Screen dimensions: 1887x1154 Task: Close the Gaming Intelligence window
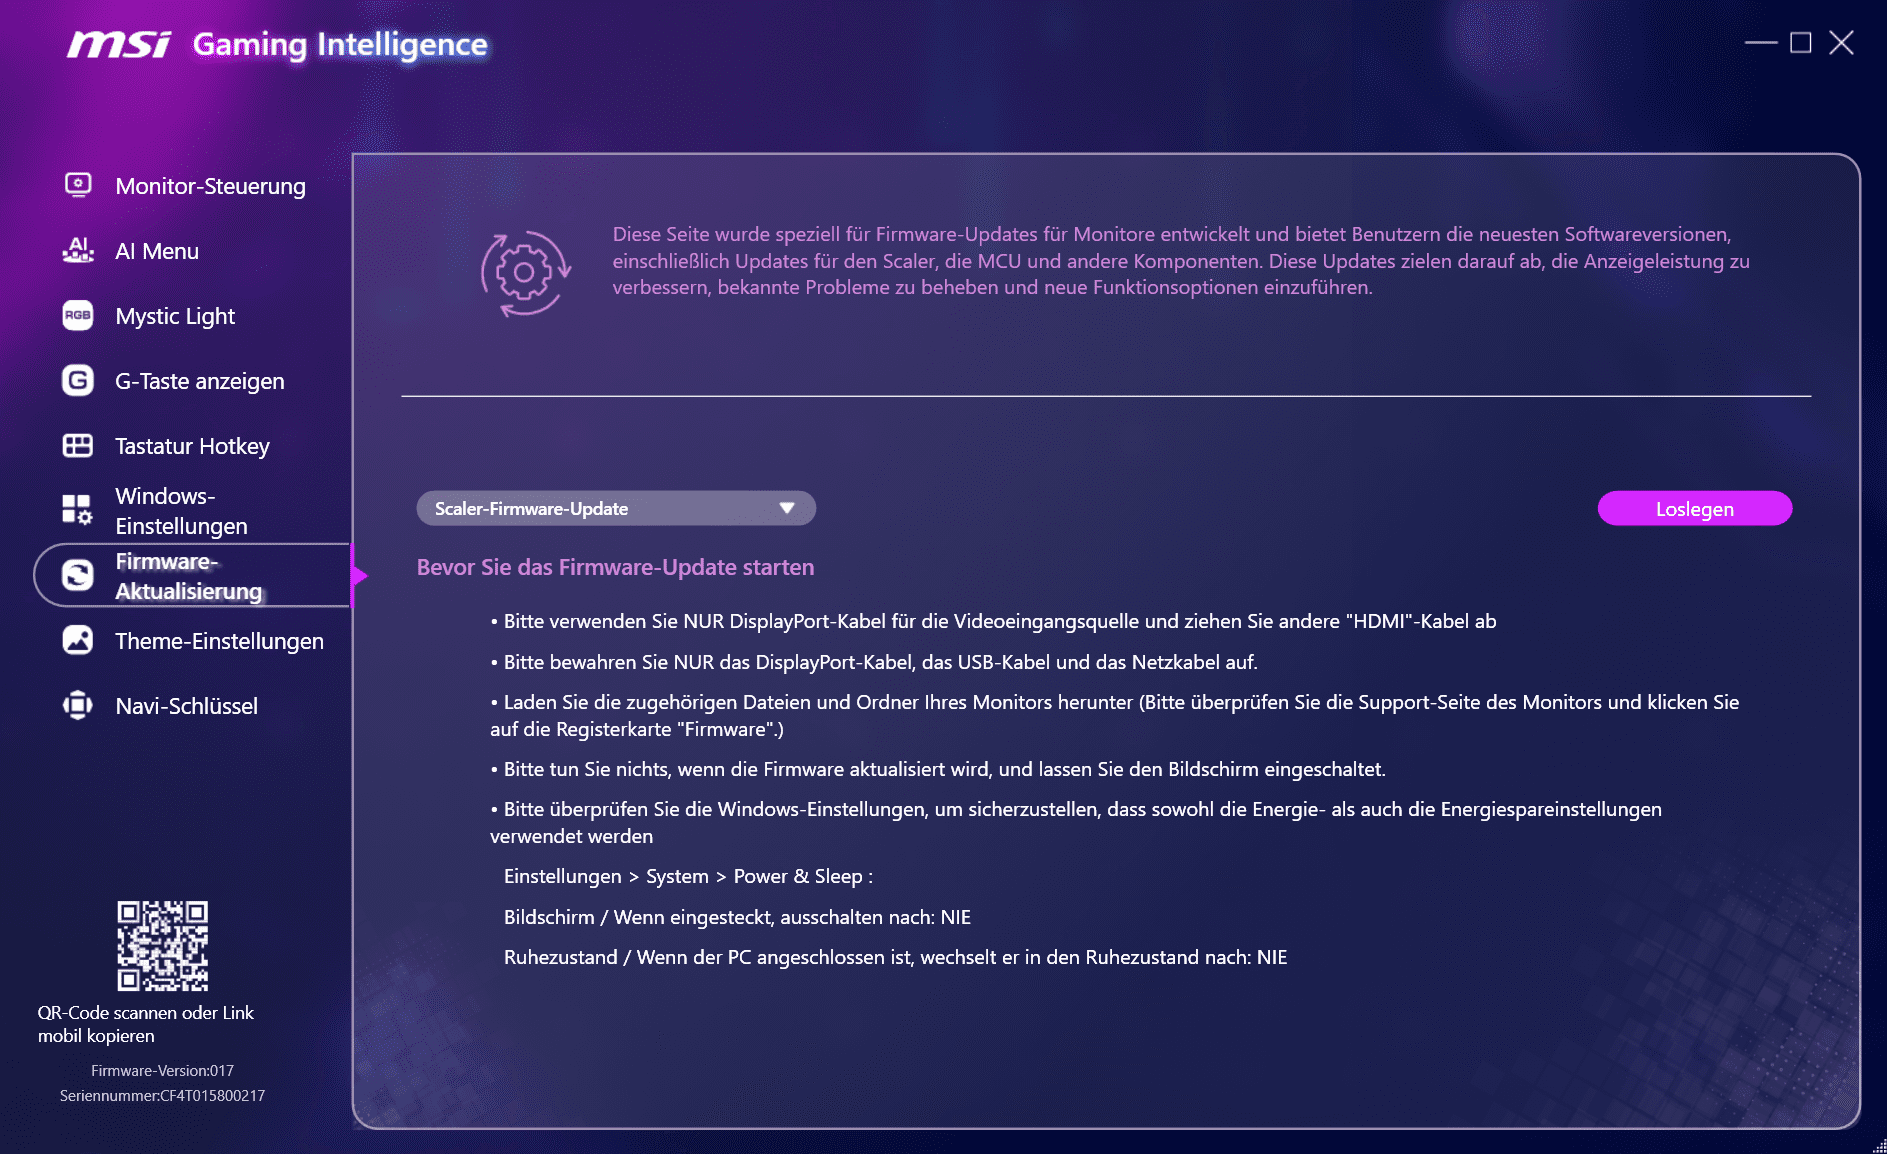(x=1842, y=43)
